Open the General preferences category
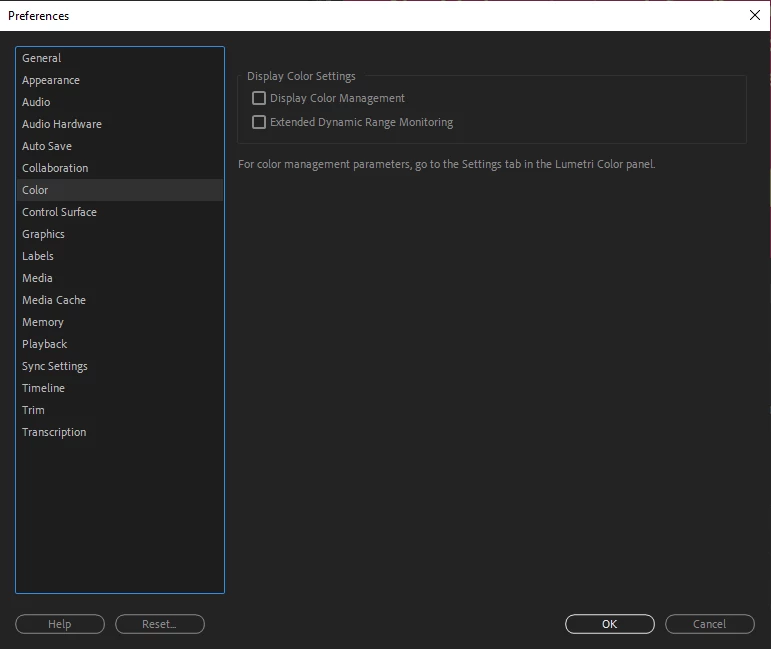This screenshot has width=771, height=649. coord(119,58)
